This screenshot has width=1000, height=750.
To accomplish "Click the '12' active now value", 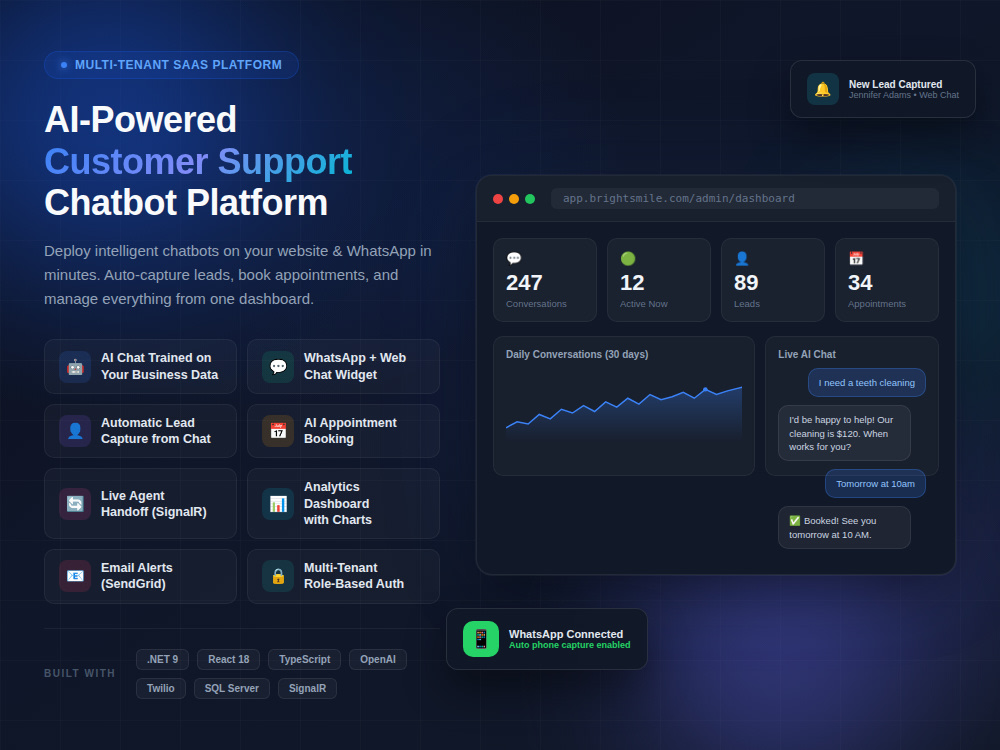I will [632, 283].
